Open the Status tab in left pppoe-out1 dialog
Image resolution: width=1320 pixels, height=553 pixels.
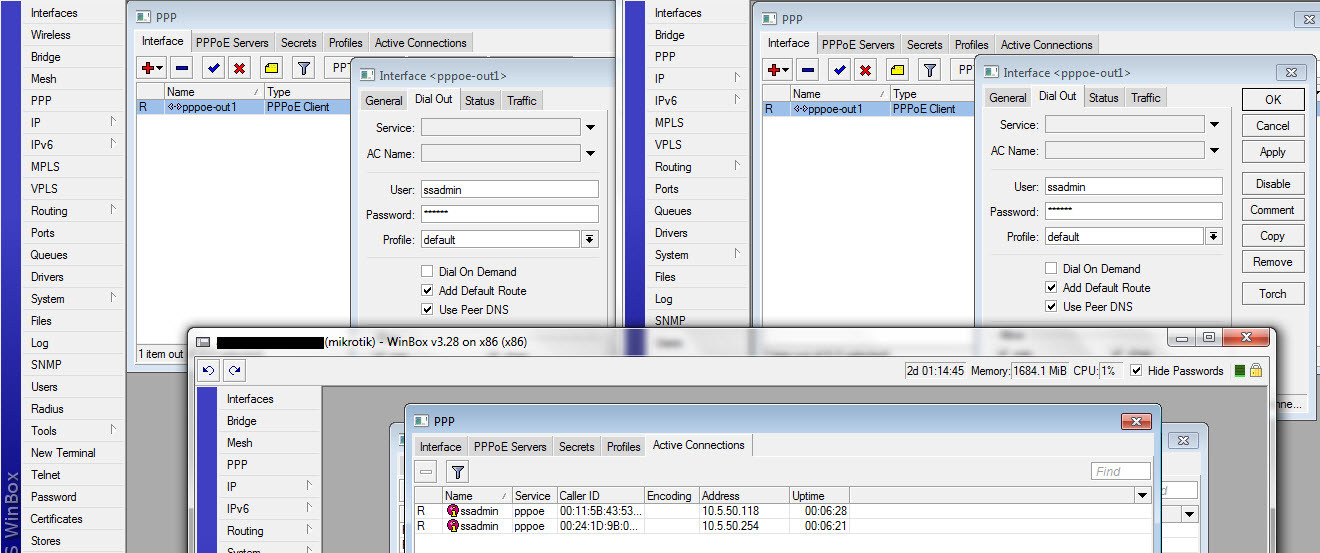click(x=479, y=101)
